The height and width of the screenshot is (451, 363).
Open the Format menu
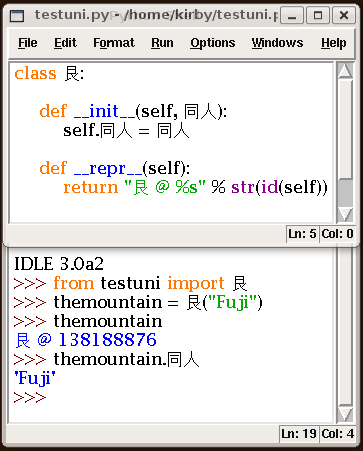[114, 43]
